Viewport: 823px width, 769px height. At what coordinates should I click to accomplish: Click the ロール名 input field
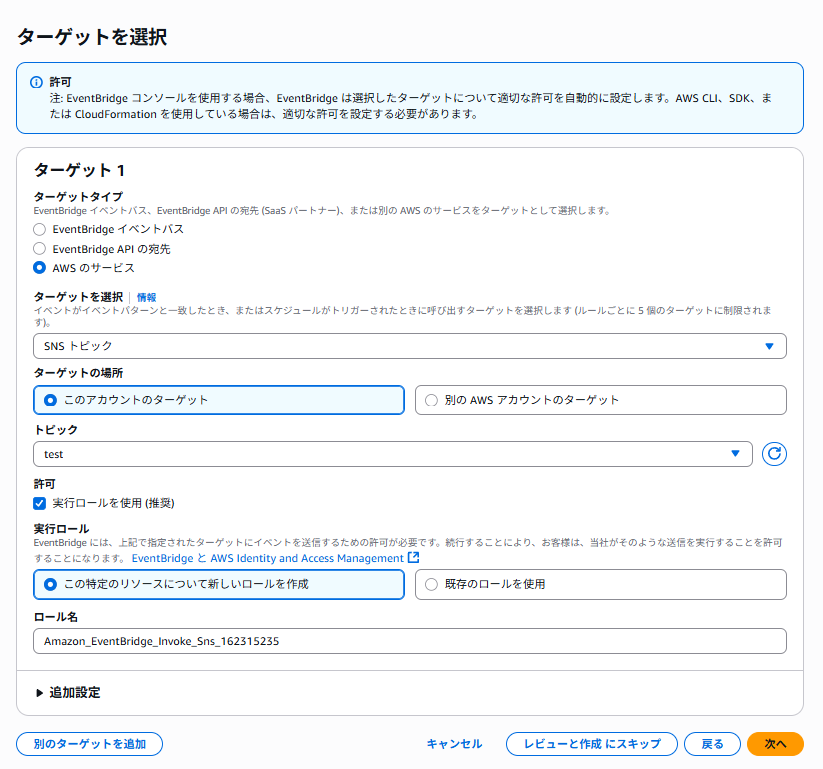409,641
